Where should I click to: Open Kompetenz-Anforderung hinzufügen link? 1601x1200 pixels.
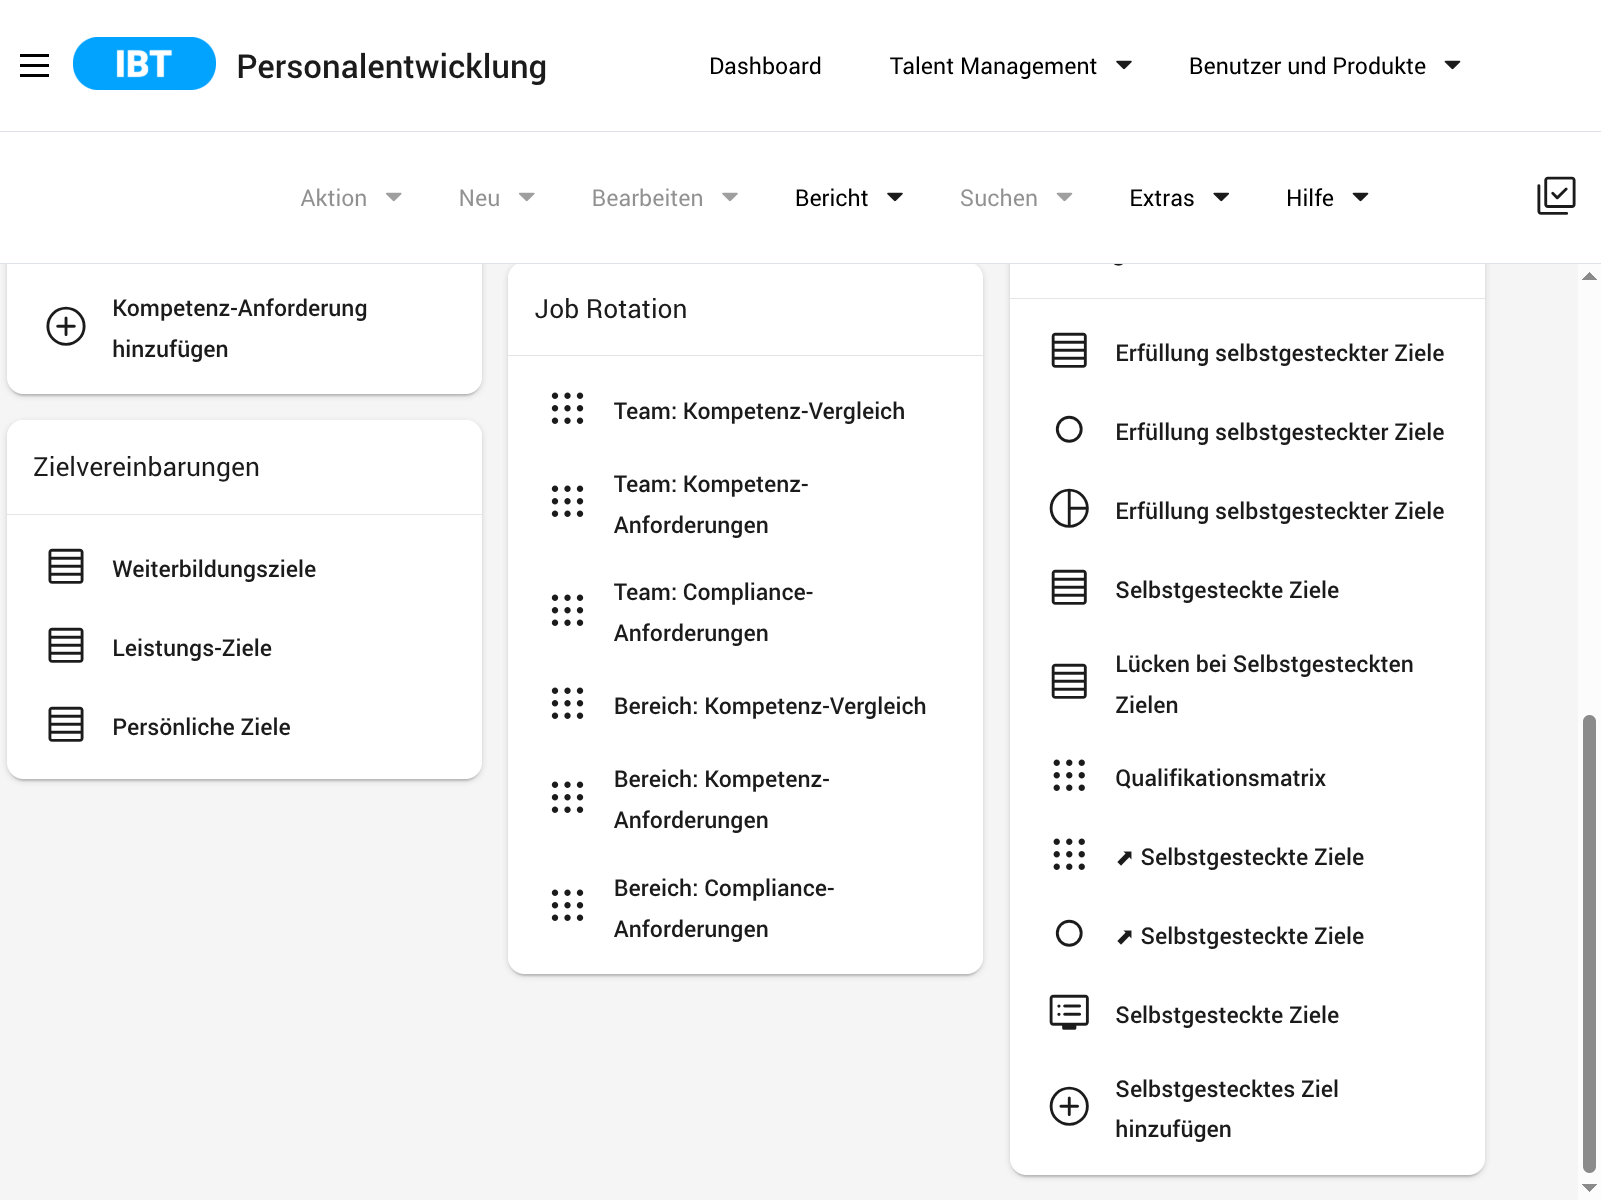(x=240, y=328)
